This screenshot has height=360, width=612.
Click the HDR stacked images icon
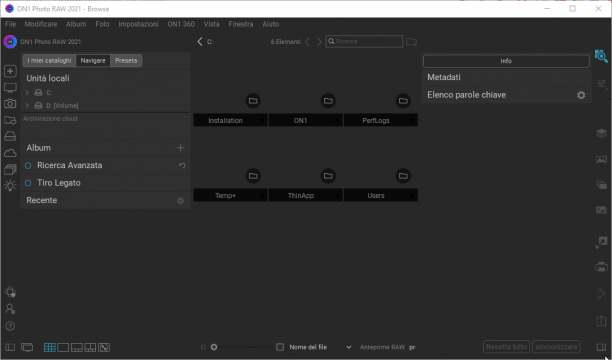tap(601, 184)
